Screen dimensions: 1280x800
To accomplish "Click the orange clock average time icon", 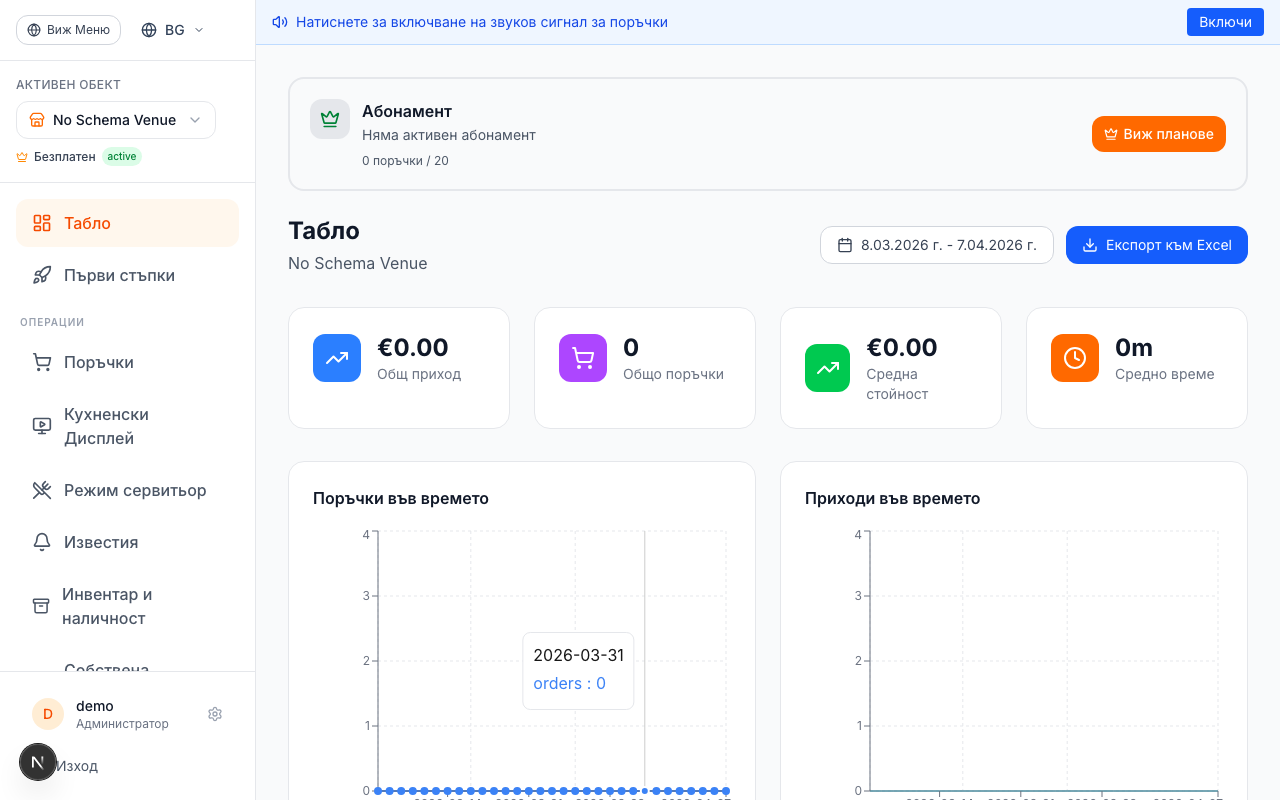I will click(1075, 358).
